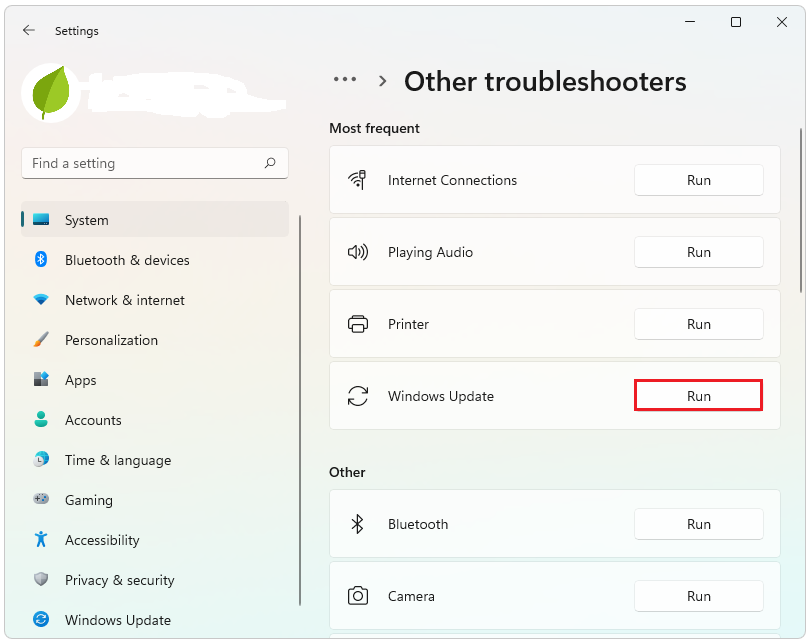Click the Printer row label
Image resolution: width=811 pixels, height=643 pixels.
click(x=408, y=324)
